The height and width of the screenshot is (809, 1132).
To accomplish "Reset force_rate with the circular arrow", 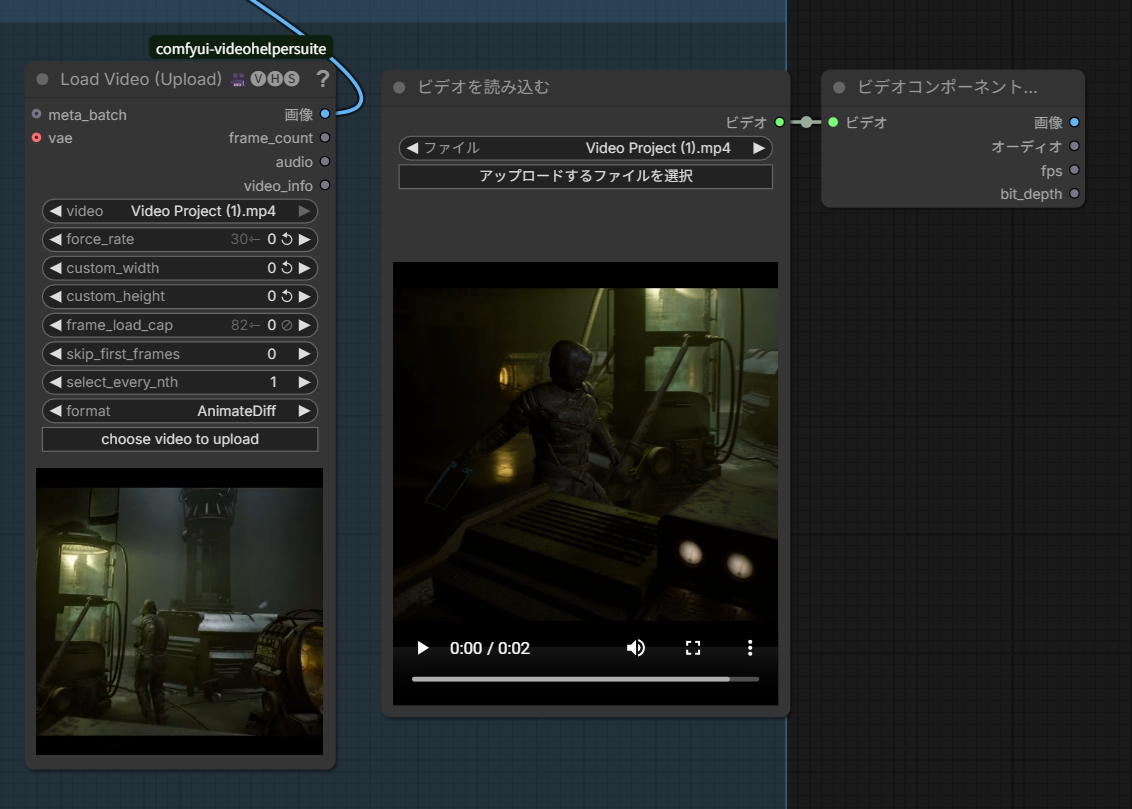I will (x=287, y=239).
